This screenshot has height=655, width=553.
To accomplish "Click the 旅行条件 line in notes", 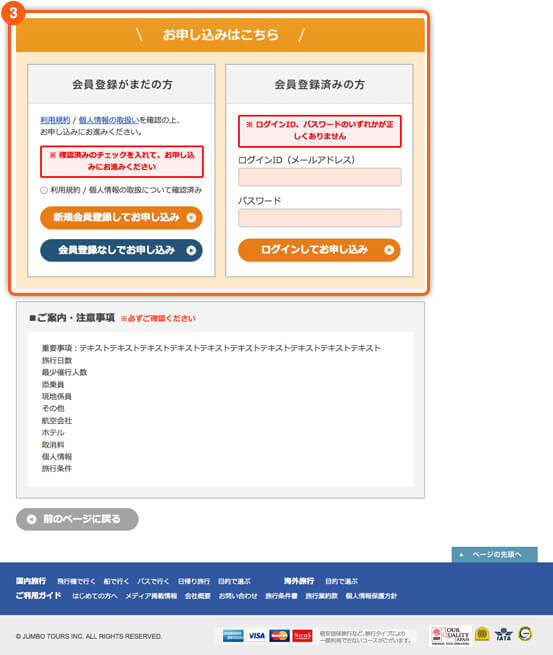I will [57, 469].
